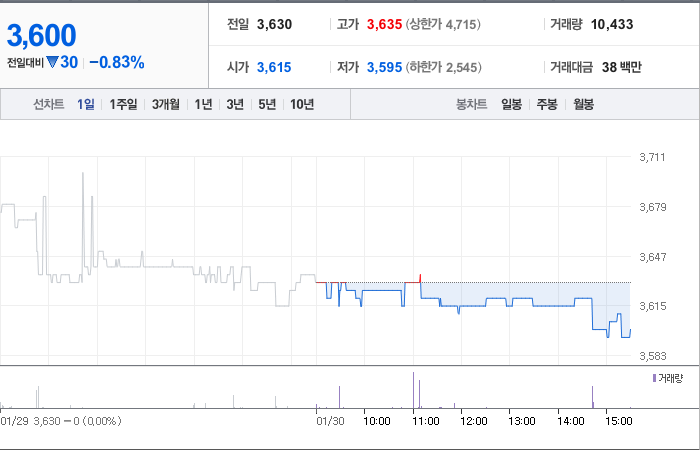
Task: Click the 하한가 2,545 text
Action: pos(443,67)
